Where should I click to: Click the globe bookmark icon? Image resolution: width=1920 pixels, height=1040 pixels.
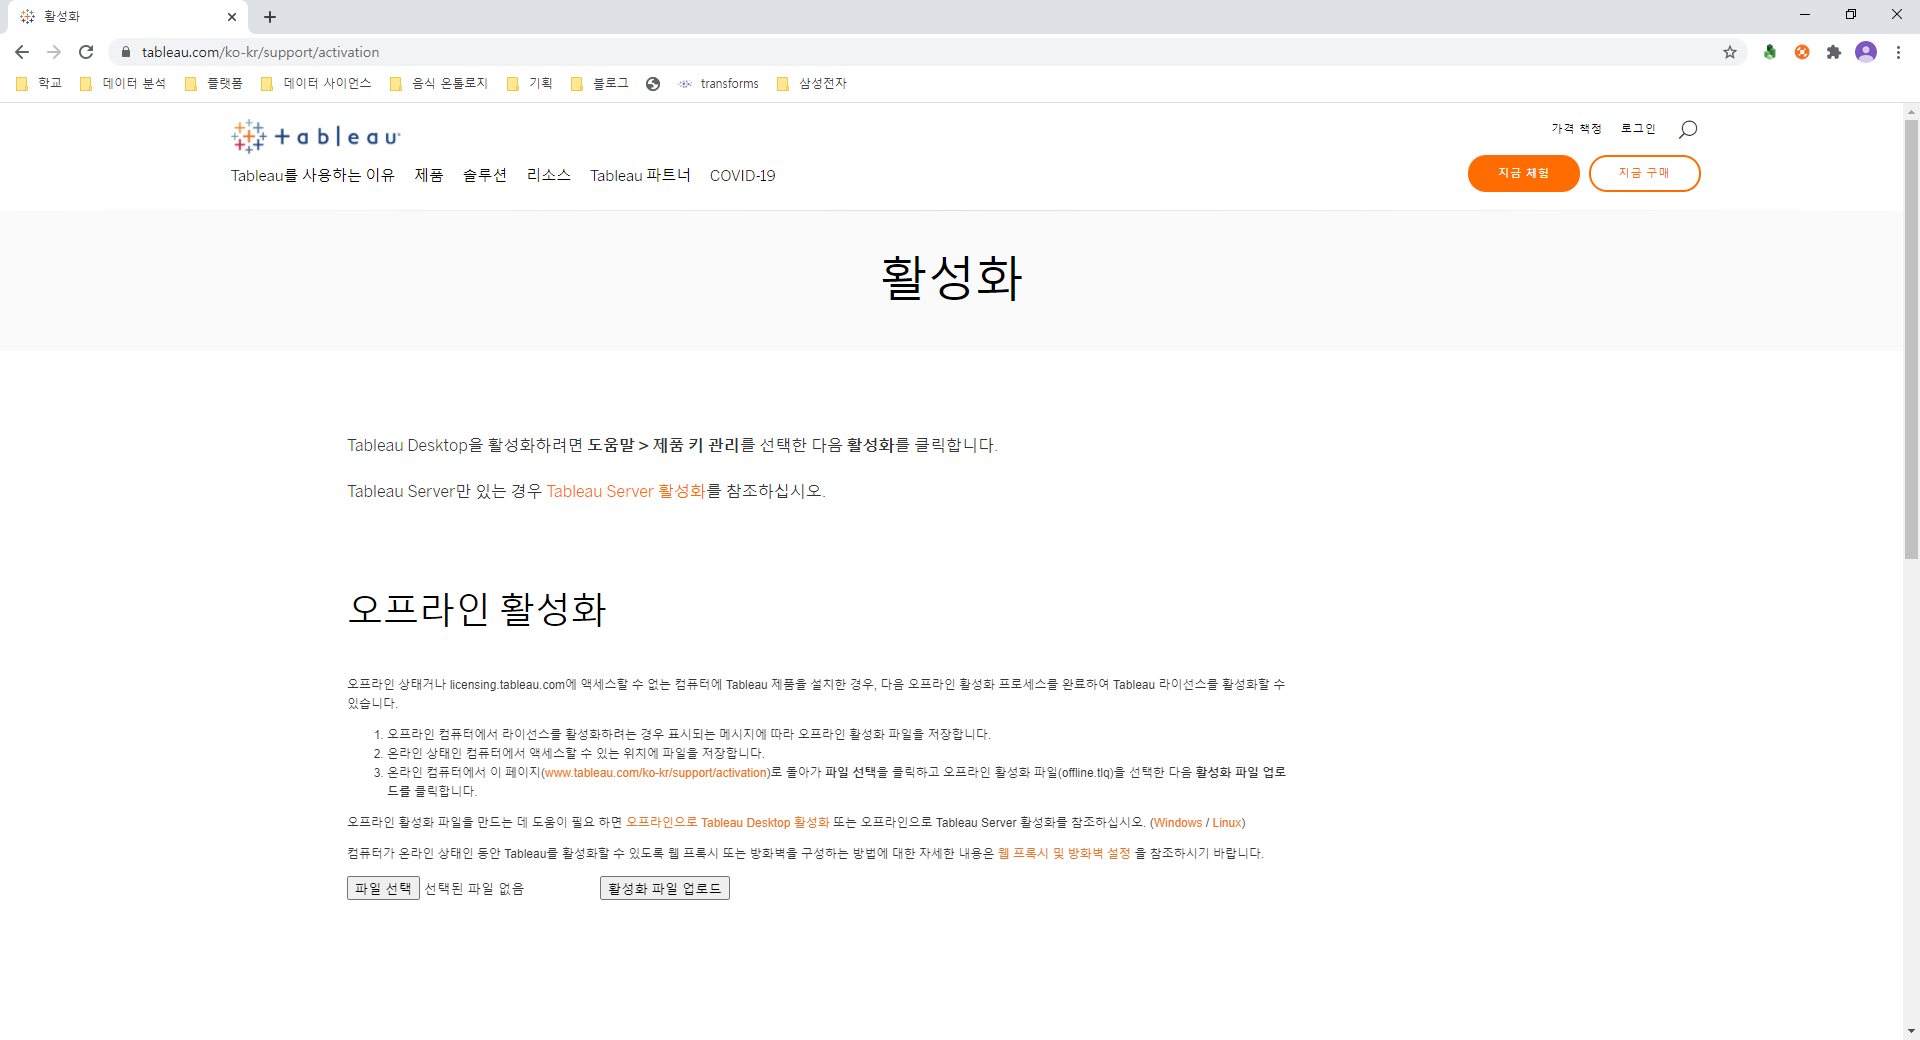(x=653, y=84)
